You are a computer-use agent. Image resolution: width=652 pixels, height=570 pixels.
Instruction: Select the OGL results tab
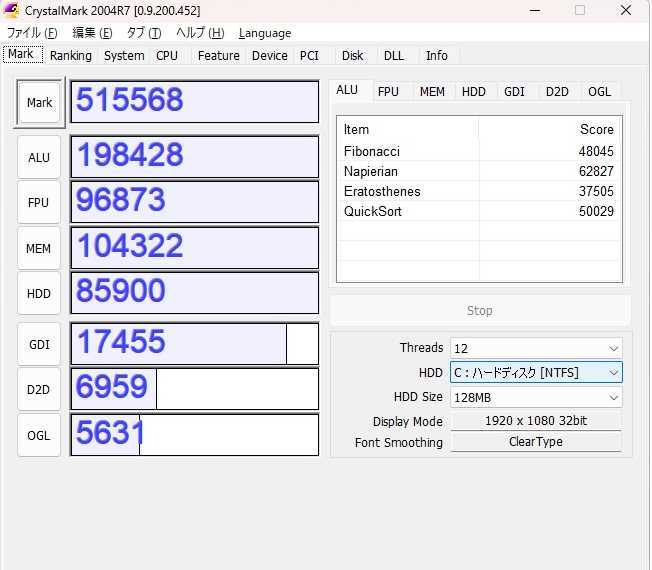[599, 91]
